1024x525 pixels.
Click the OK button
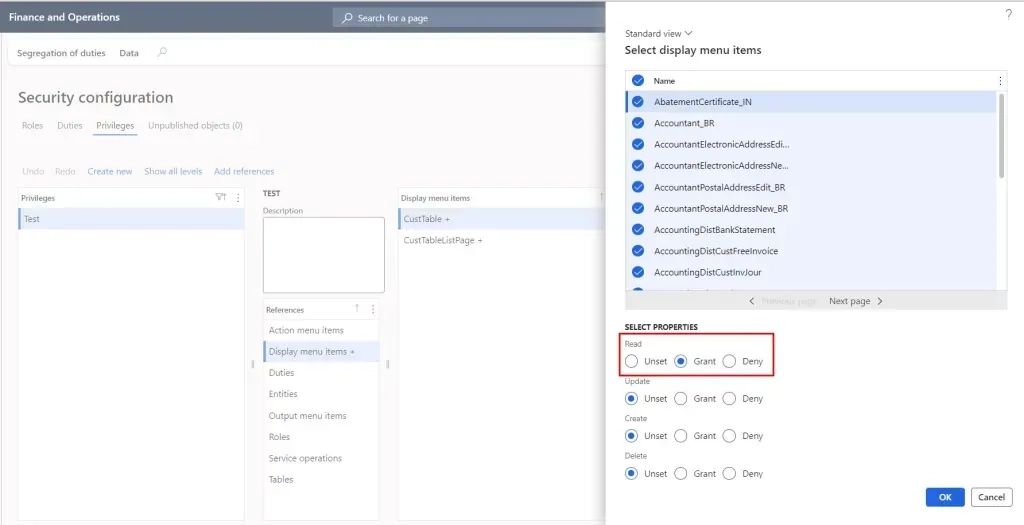click(x=945, y=497)
